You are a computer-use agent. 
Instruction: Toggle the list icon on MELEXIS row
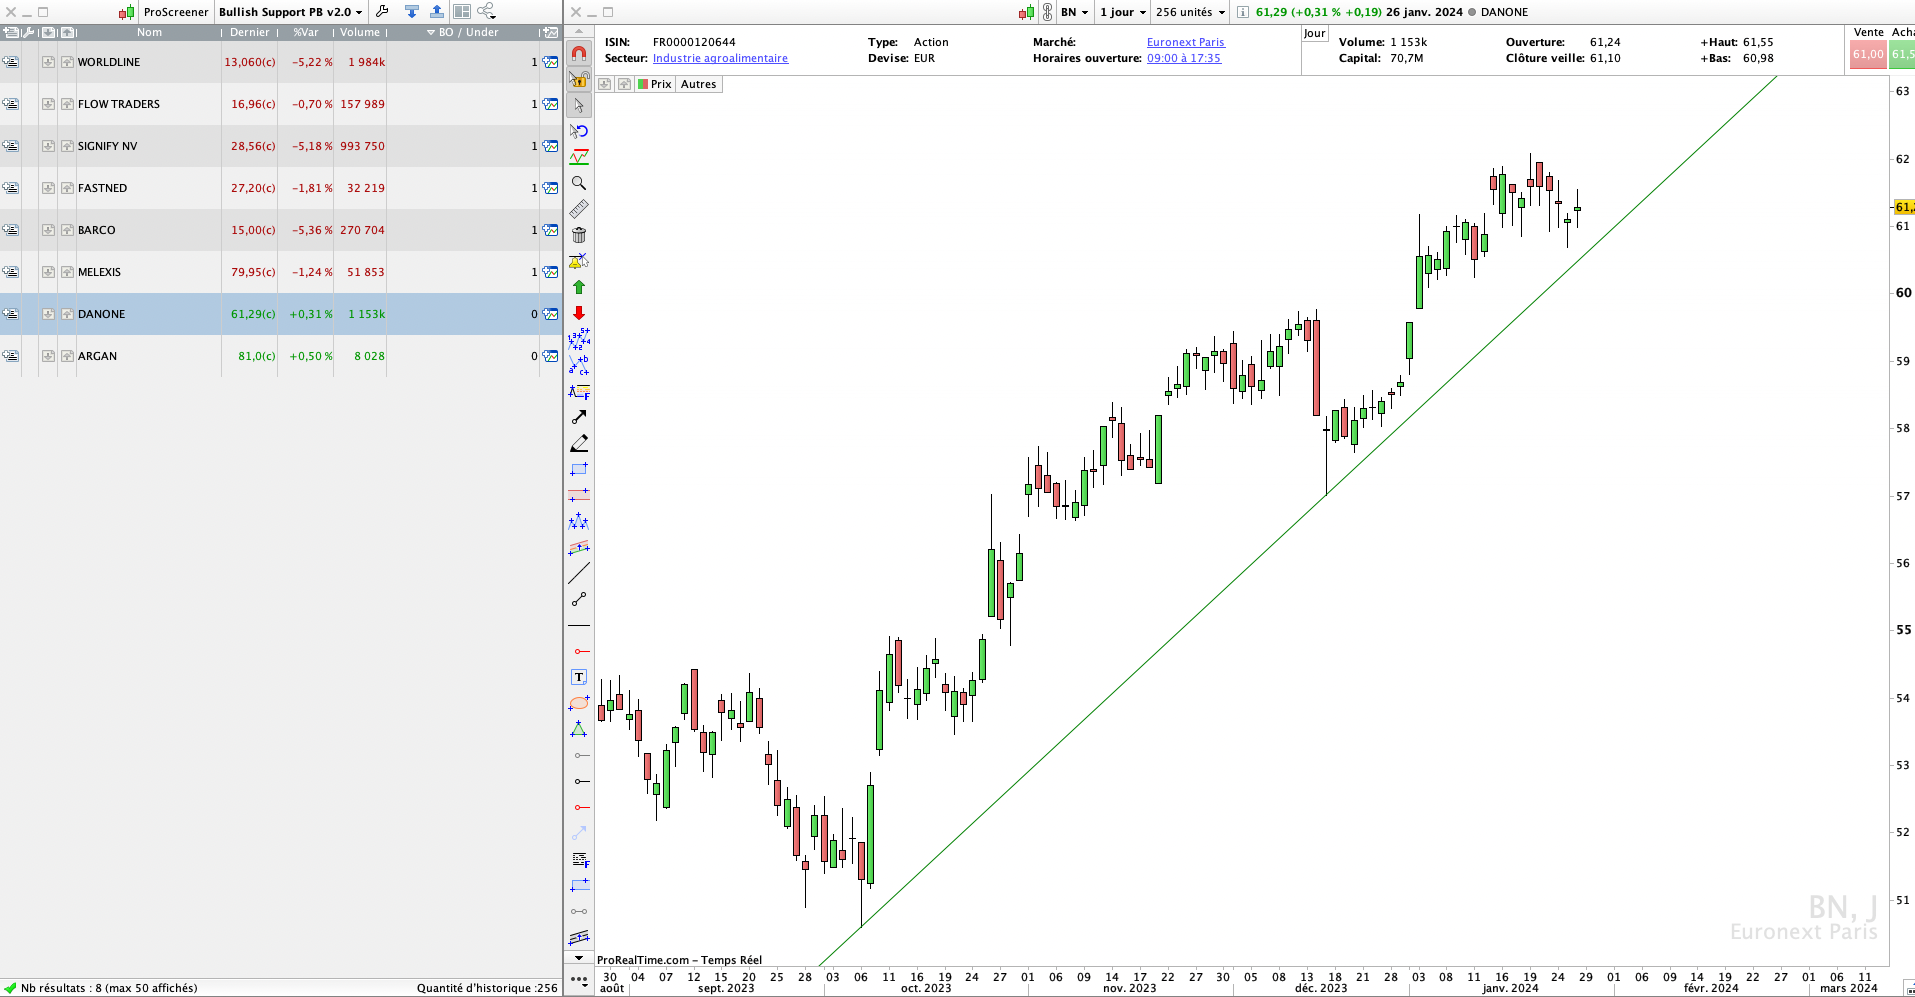(x=10, y=272)
